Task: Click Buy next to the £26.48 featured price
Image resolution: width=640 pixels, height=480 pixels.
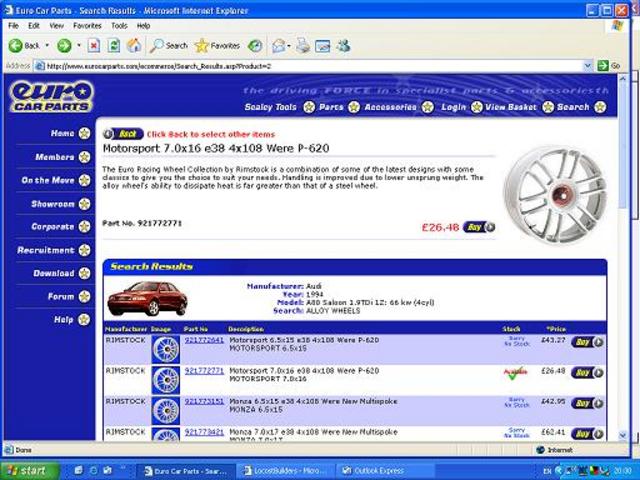Action: tap(479, 227)
